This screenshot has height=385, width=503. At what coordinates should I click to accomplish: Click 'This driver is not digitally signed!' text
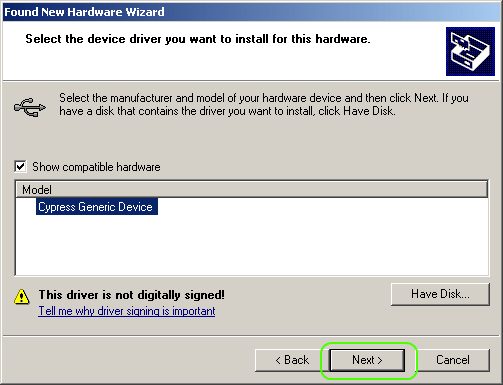[132, 295]
